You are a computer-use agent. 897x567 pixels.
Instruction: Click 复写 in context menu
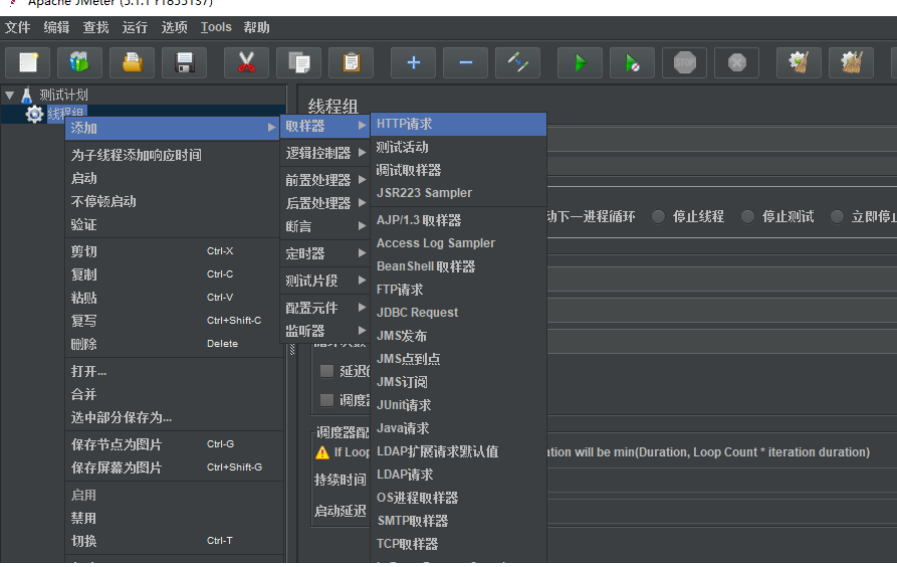click(x=172, y=320)
